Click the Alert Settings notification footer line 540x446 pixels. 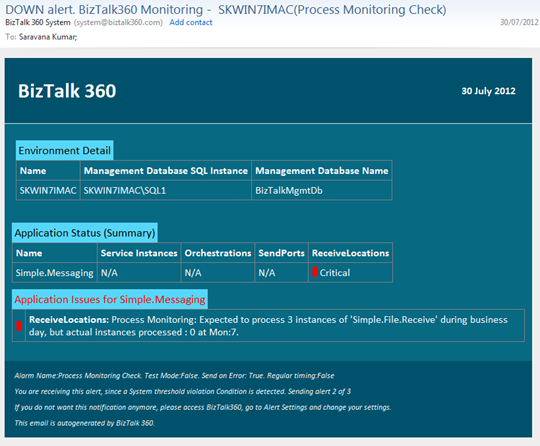(202, 407)
